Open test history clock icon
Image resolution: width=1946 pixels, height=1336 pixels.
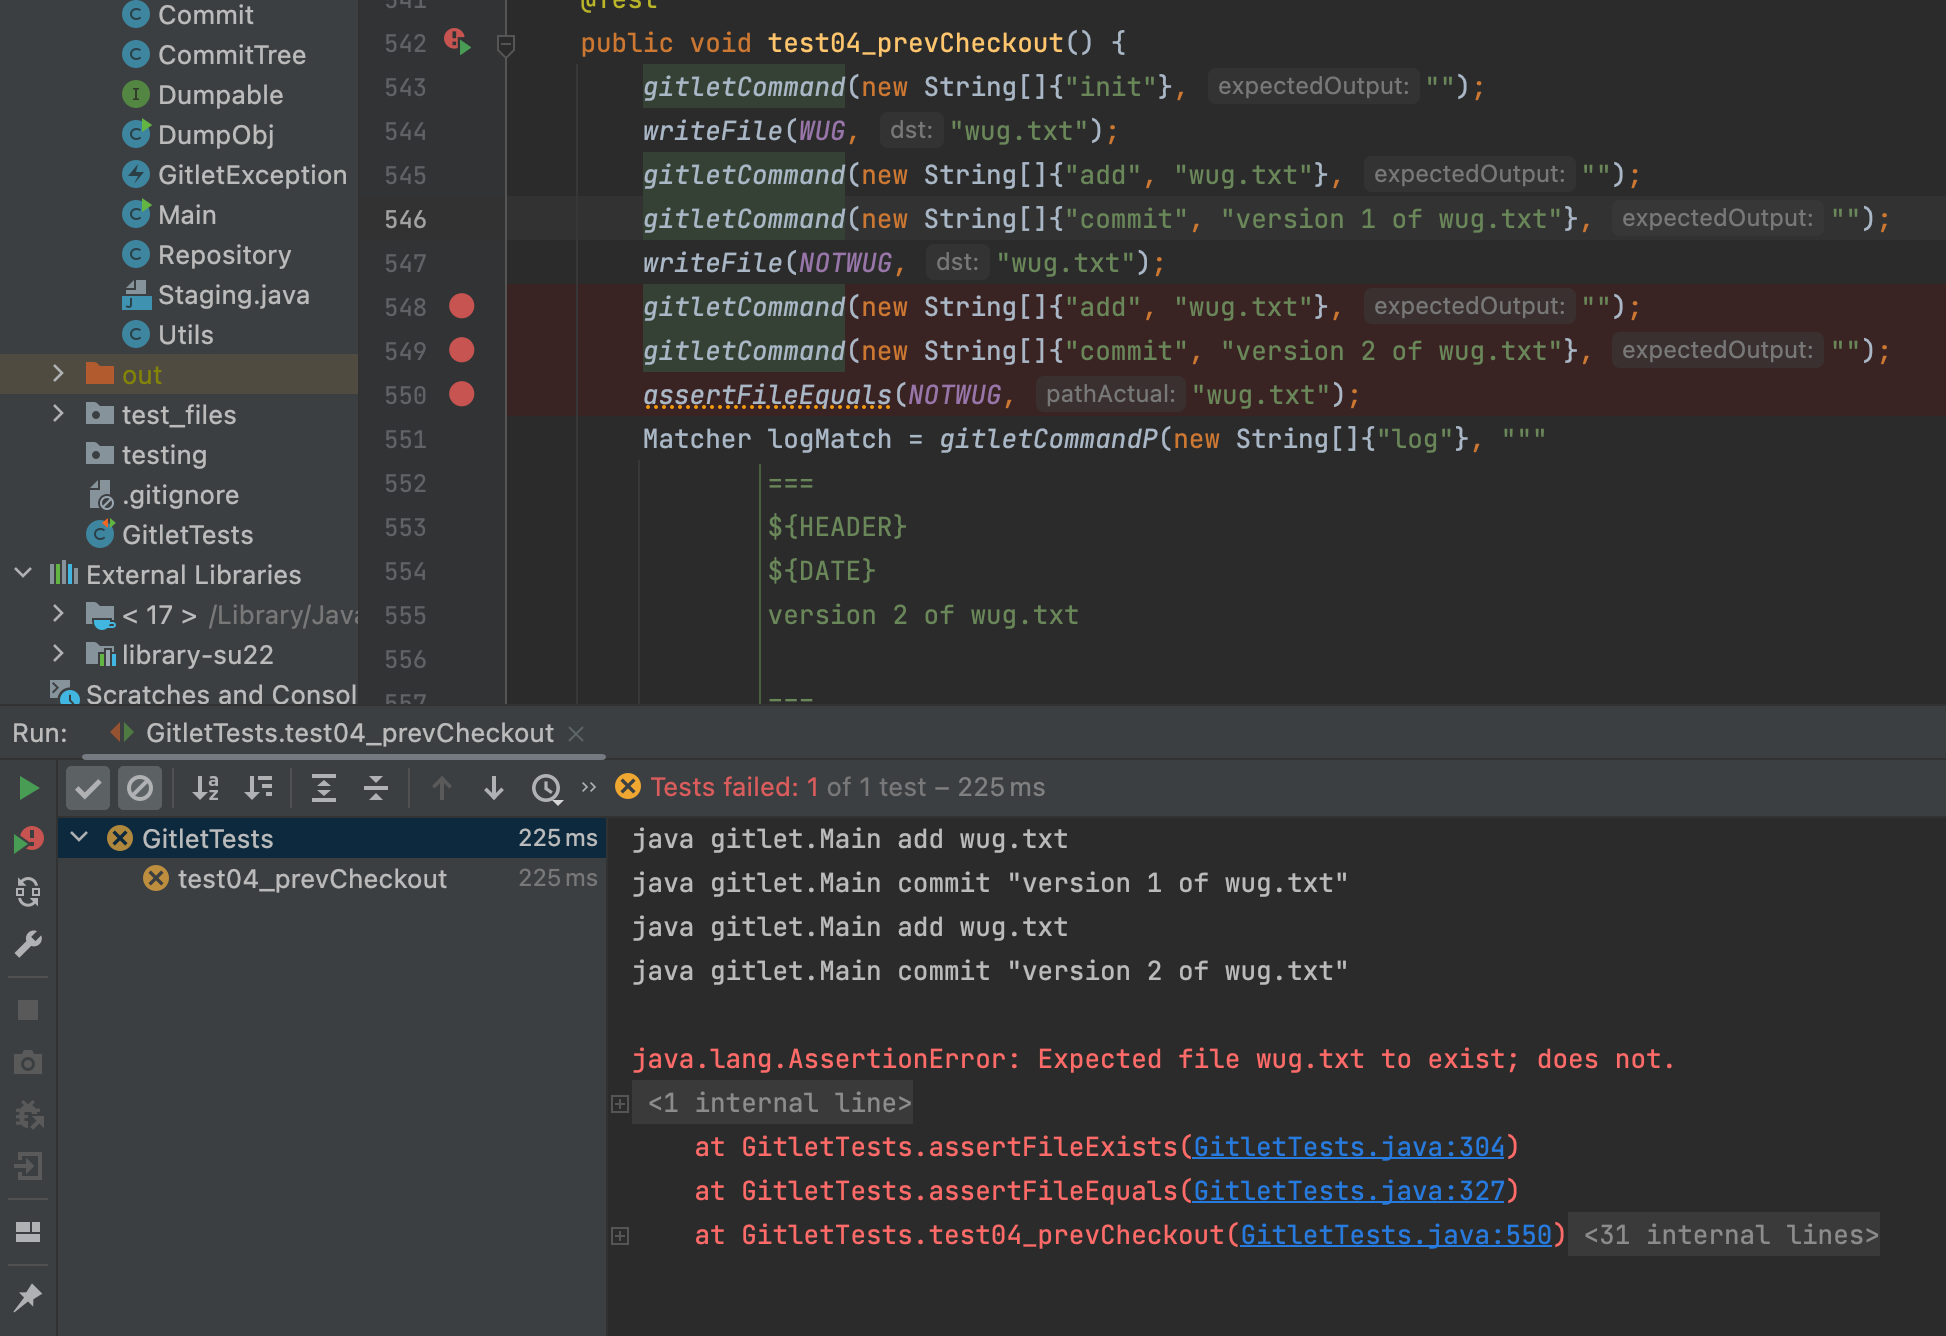click(x=546, y=789)
